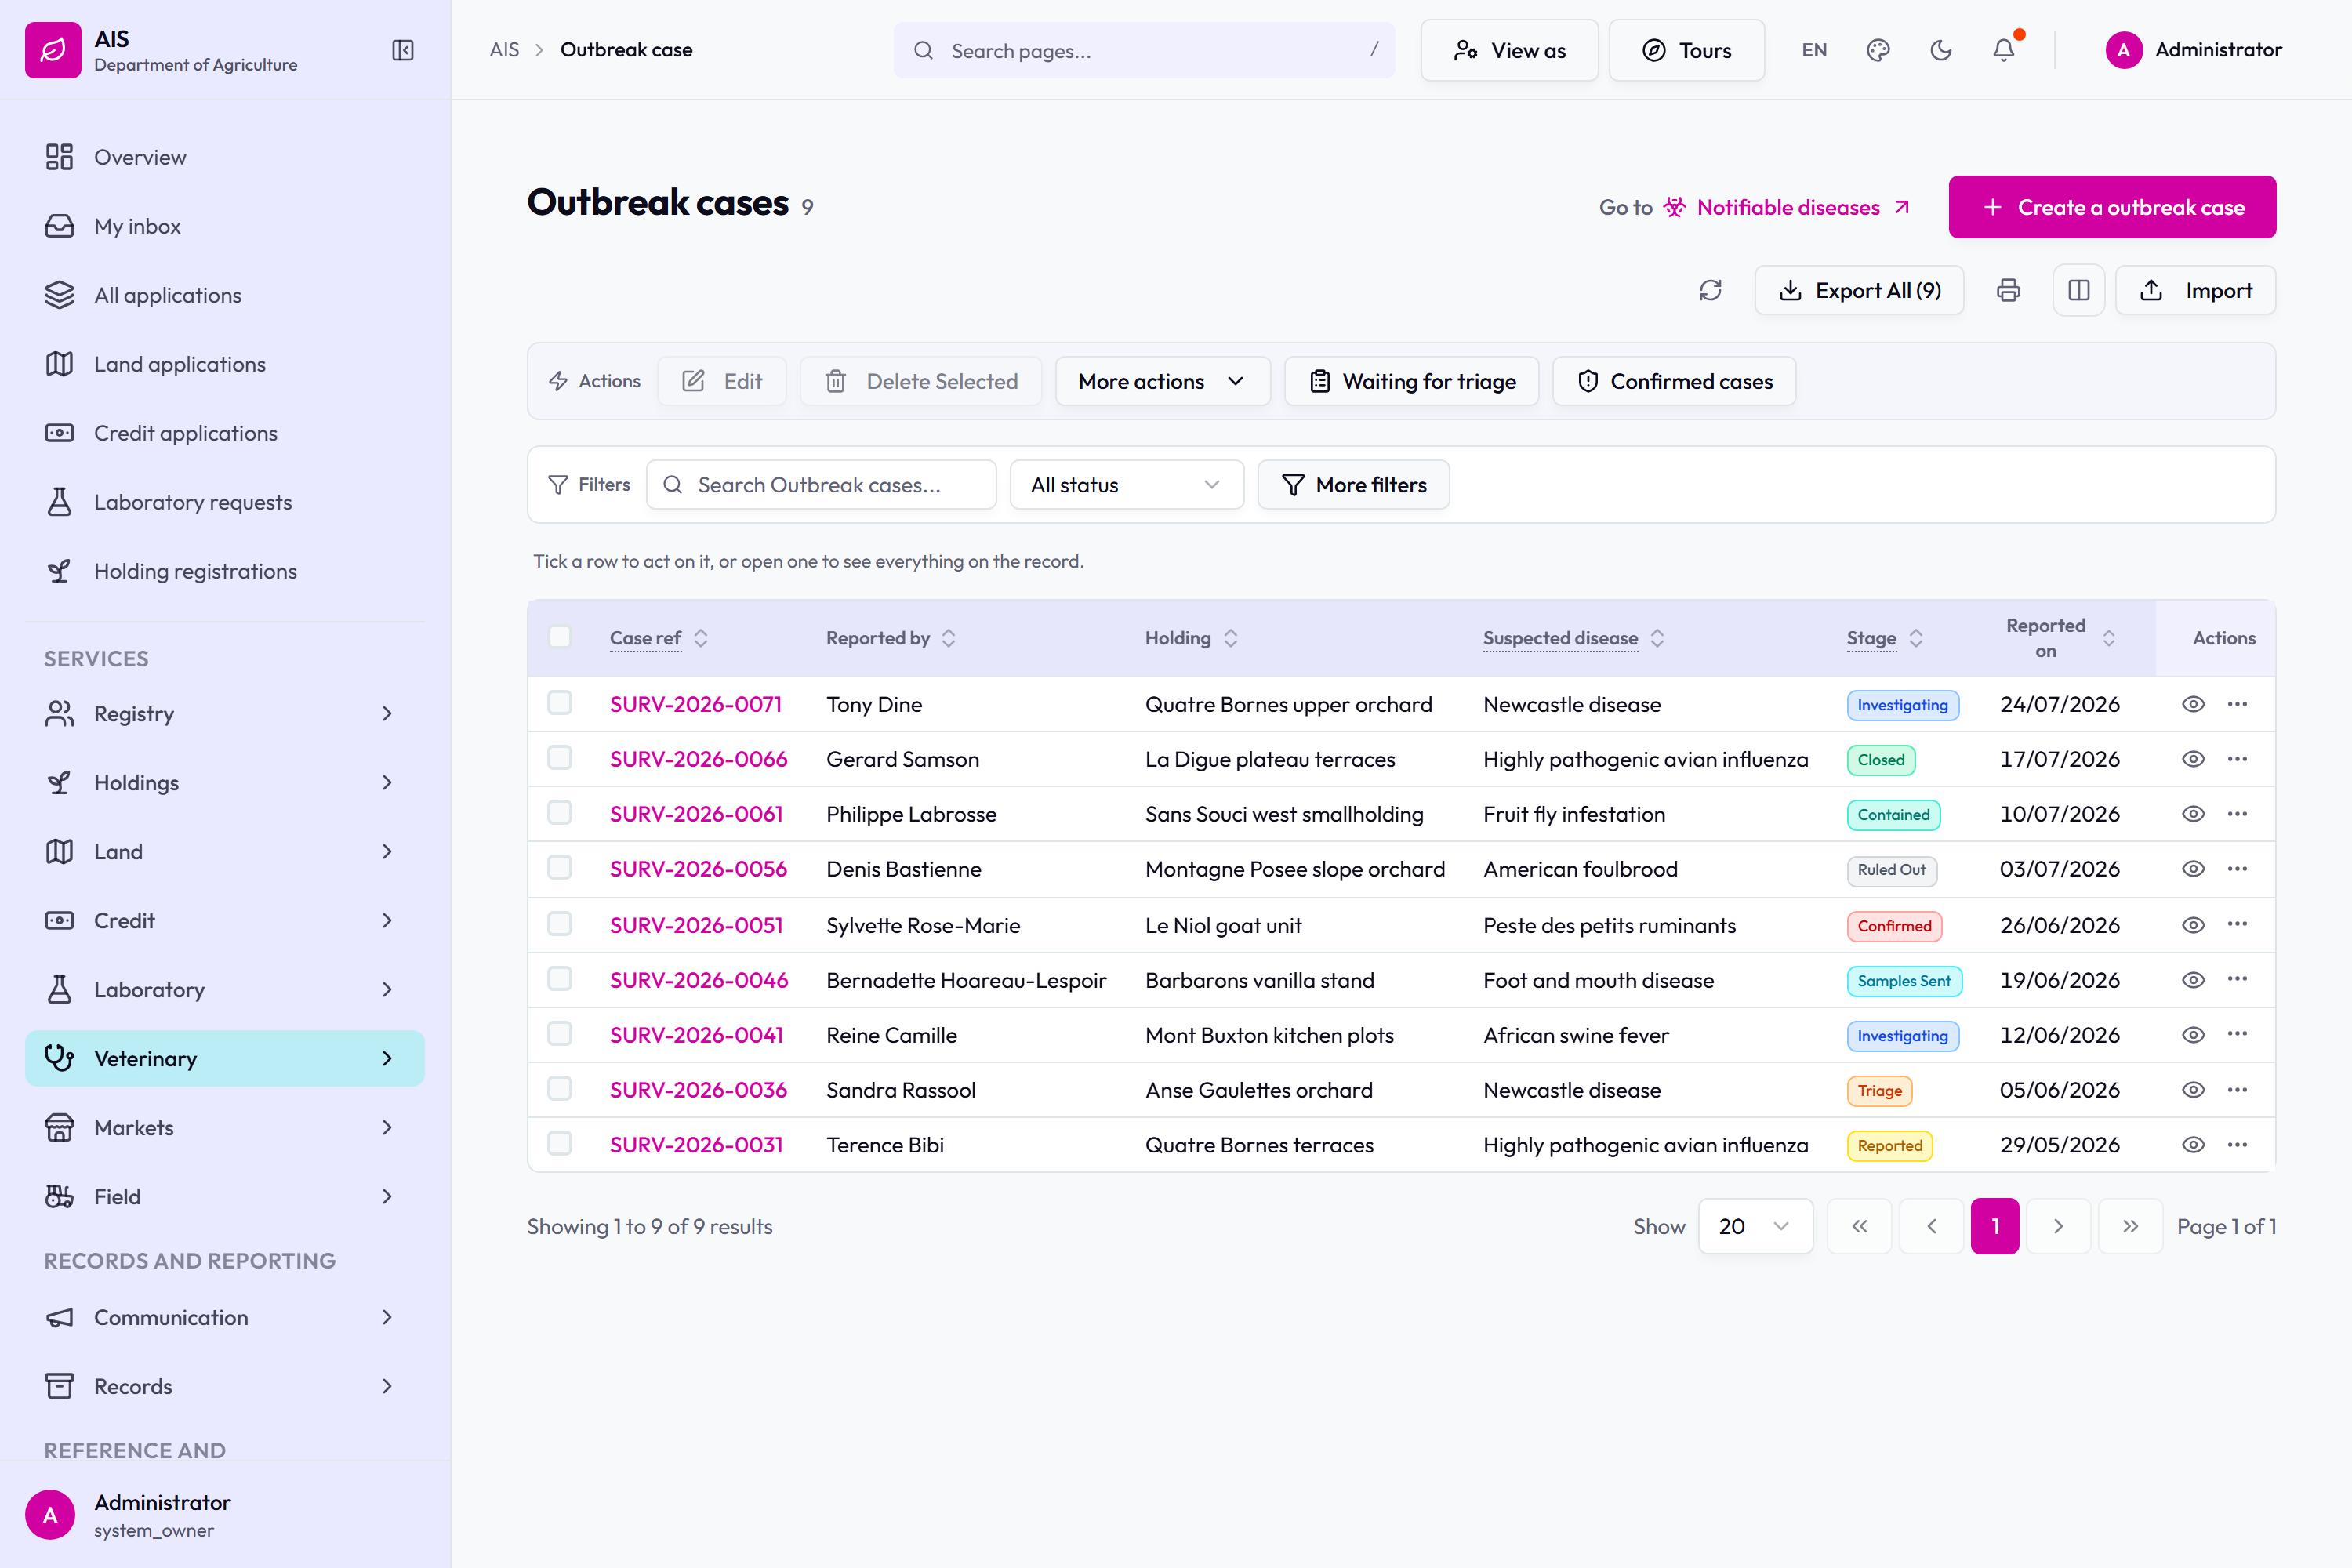Follow the Notifiable diseases link
The height and width of the screenshot is (1568, 2352).
(1787, 207)
